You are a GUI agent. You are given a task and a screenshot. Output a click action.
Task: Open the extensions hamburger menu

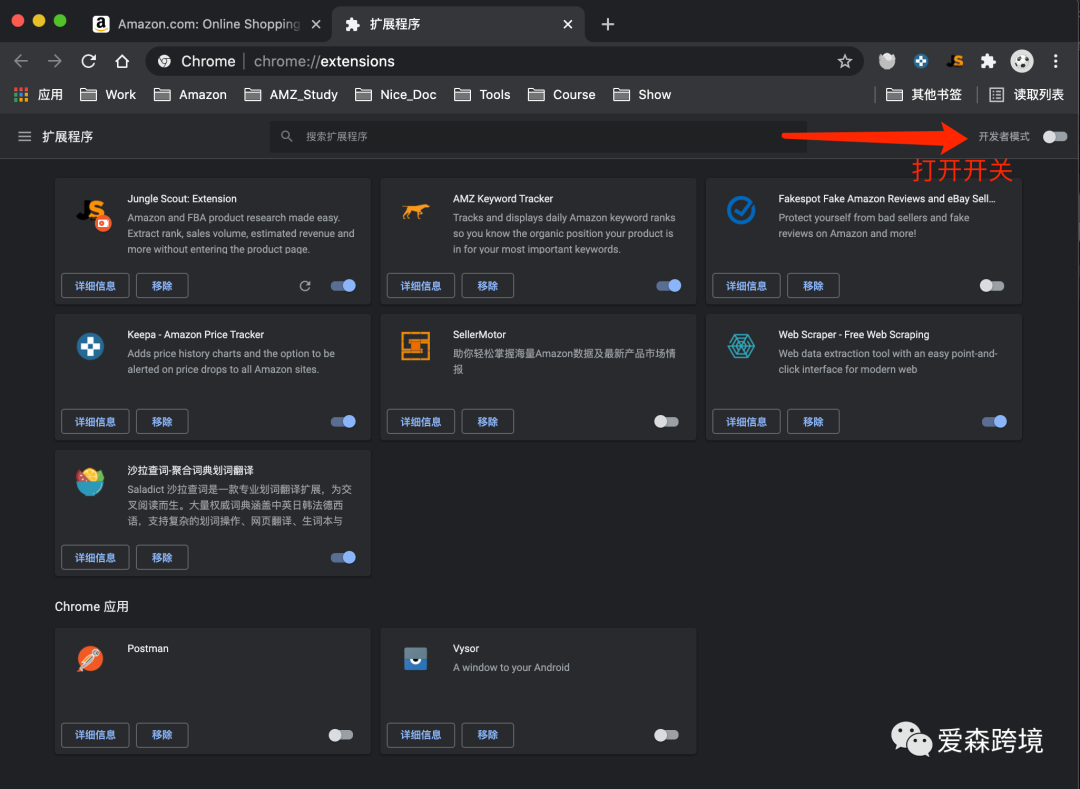pyautogui.click(x=24, y=136)
